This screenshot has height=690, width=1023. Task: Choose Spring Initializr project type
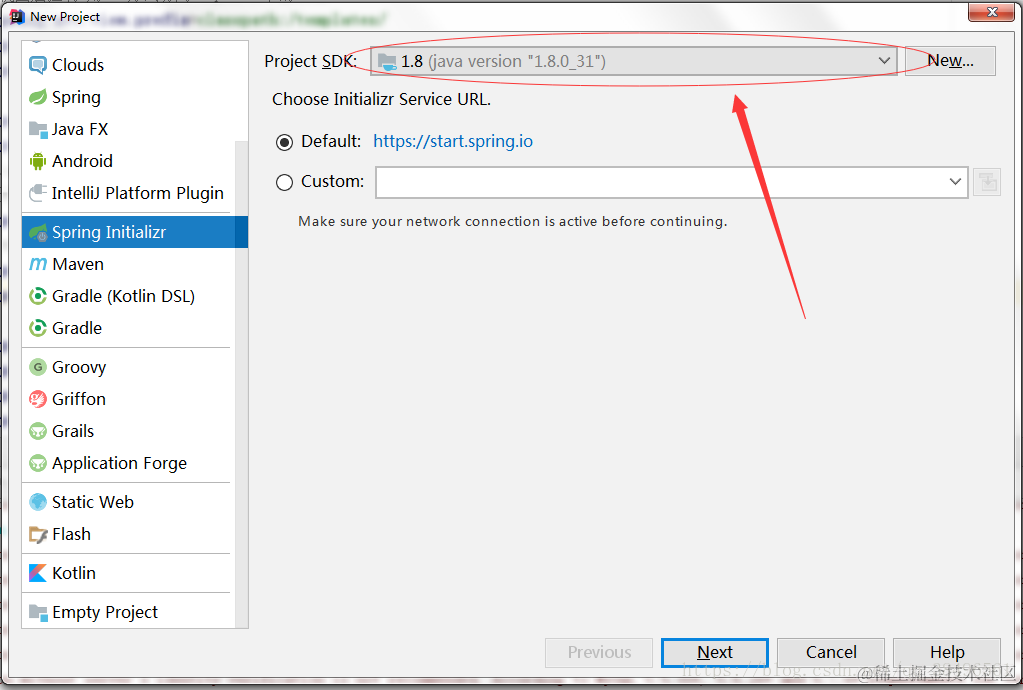pos(135,232)
